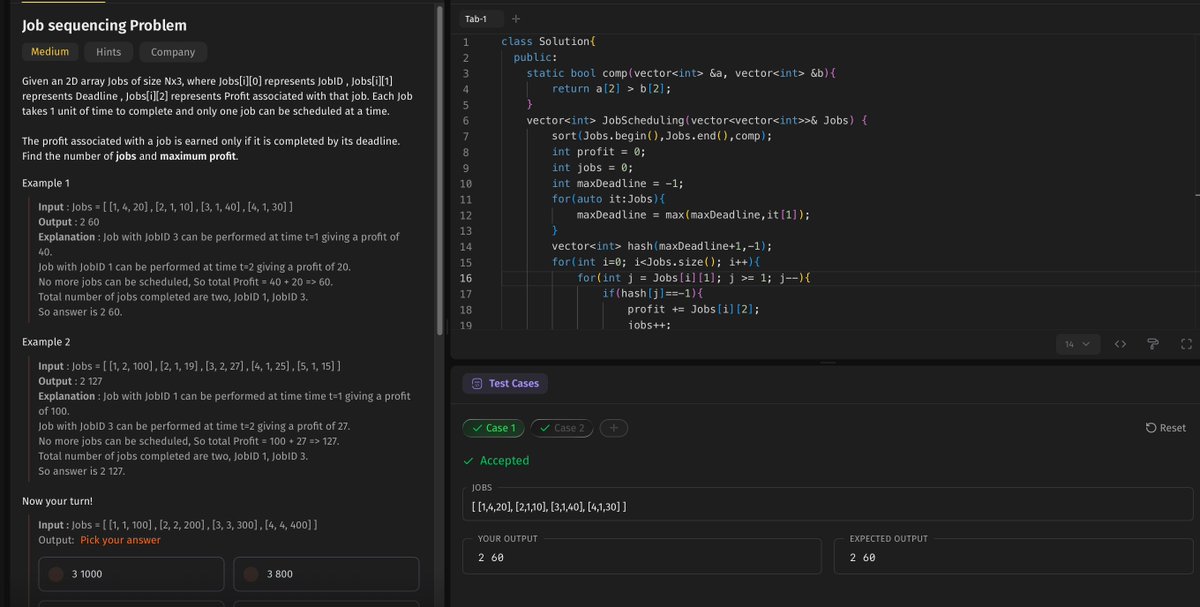1200x607 pixels.
Task: Click the 'Now your turn!' text
Action: pos(57,500)
